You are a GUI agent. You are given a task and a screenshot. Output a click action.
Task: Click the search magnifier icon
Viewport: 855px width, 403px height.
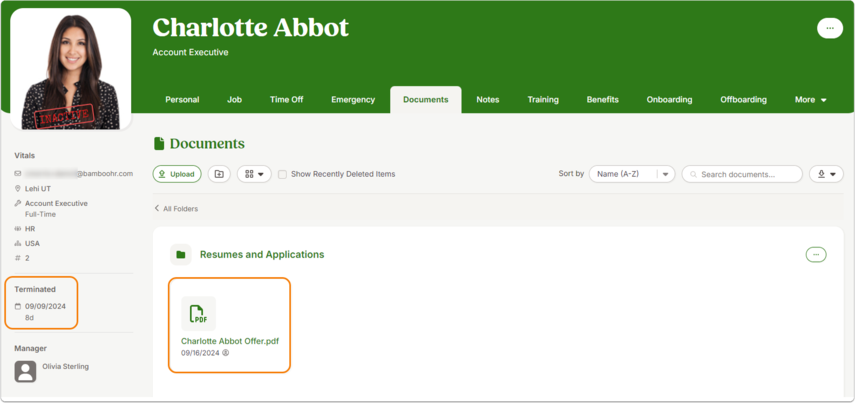(694, 175)
